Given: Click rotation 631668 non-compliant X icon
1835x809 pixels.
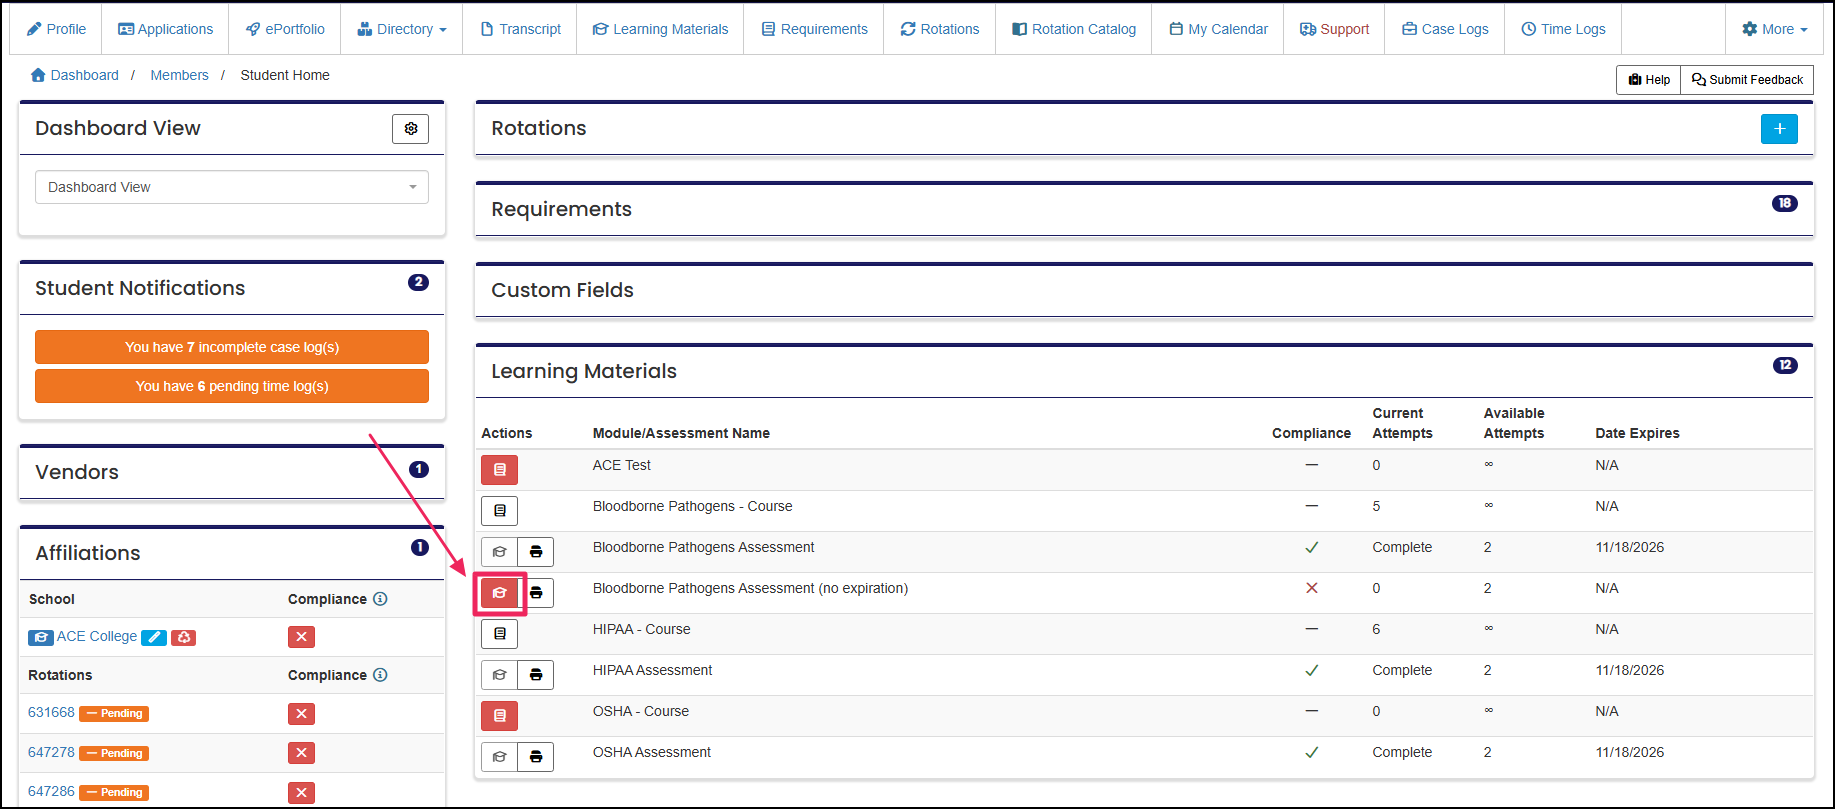Looking at the screenshot, I should click(x=301, y=714).
